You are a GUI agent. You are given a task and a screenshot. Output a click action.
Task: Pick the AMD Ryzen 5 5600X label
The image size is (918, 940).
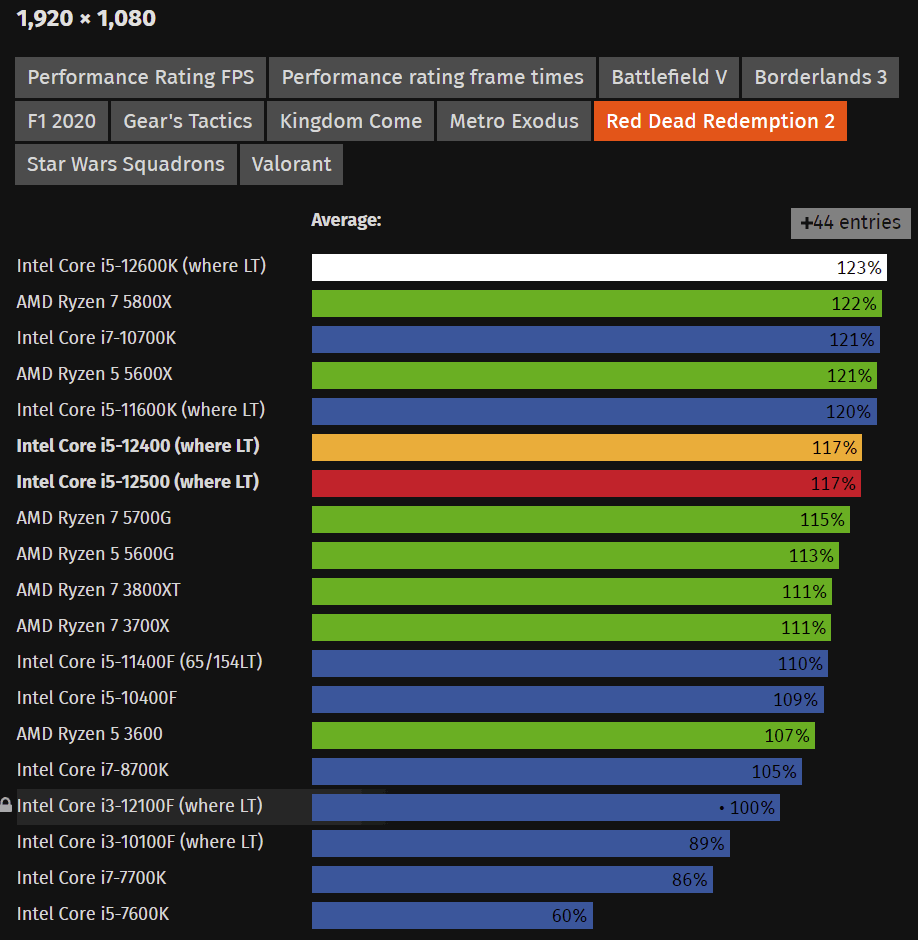coord(95,373)
